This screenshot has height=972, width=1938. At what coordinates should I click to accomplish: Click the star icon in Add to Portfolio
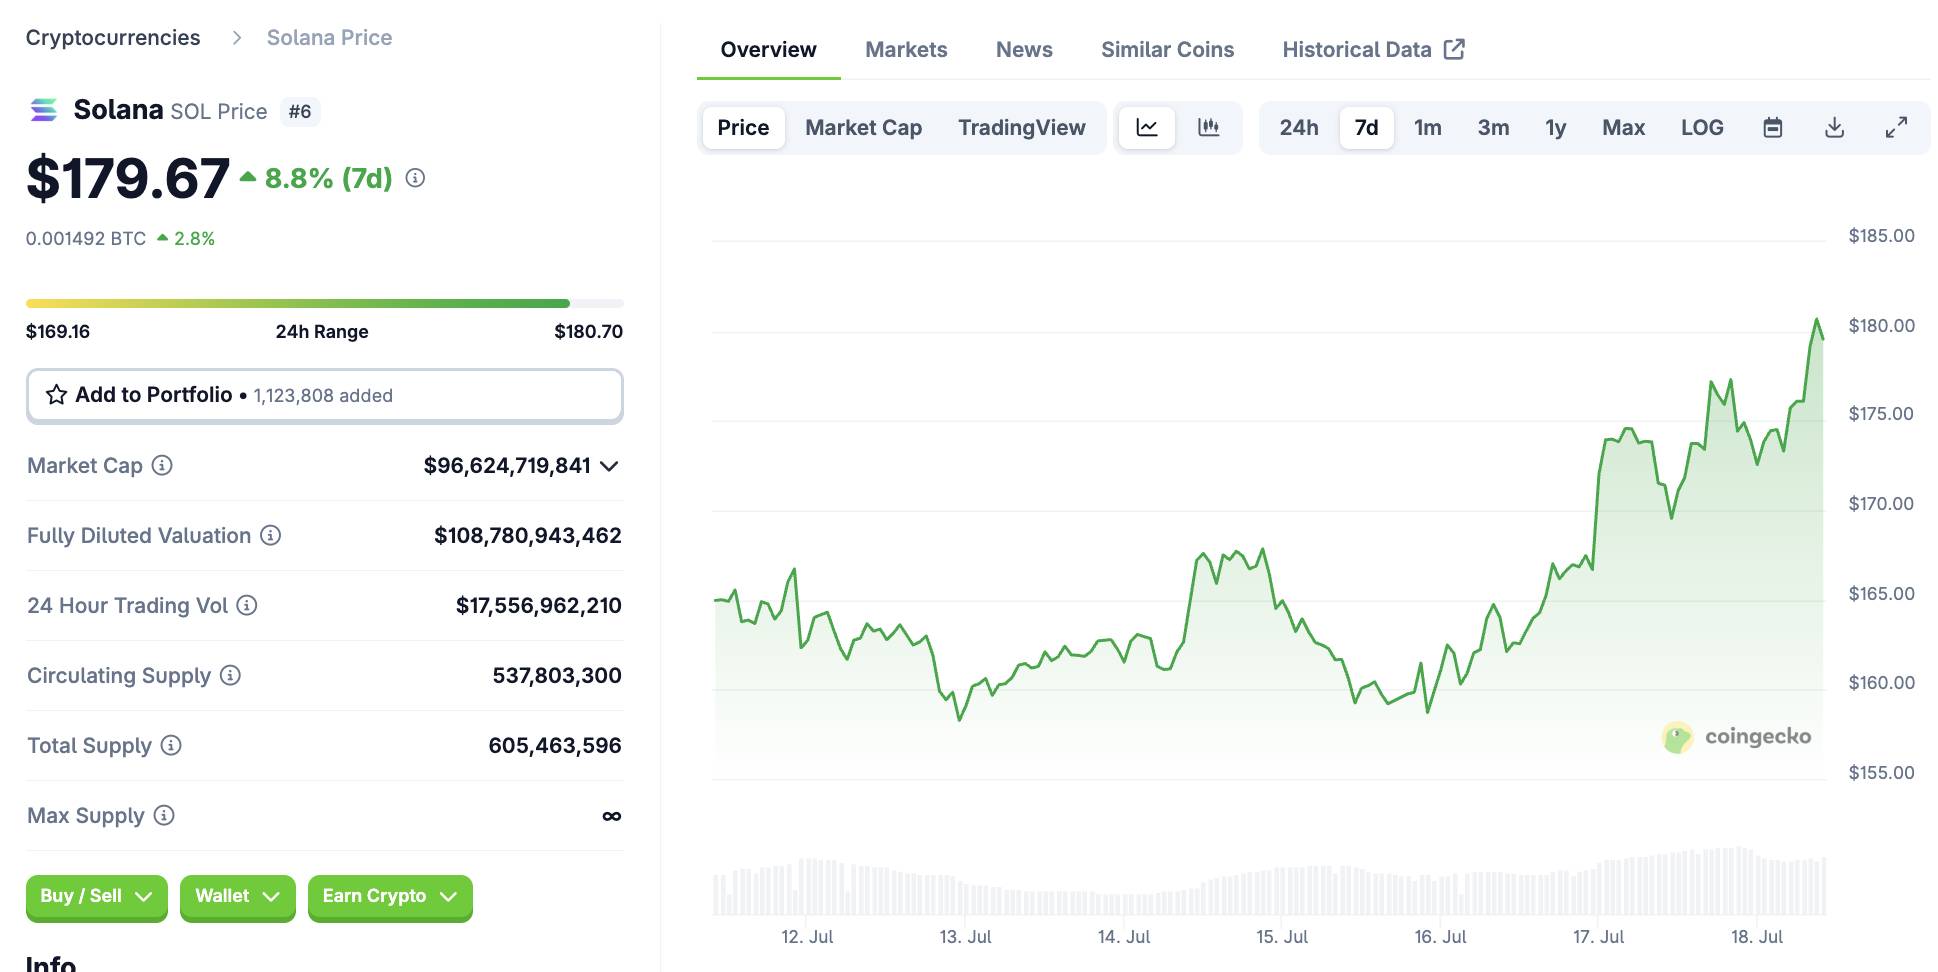[x=57, y=395]
